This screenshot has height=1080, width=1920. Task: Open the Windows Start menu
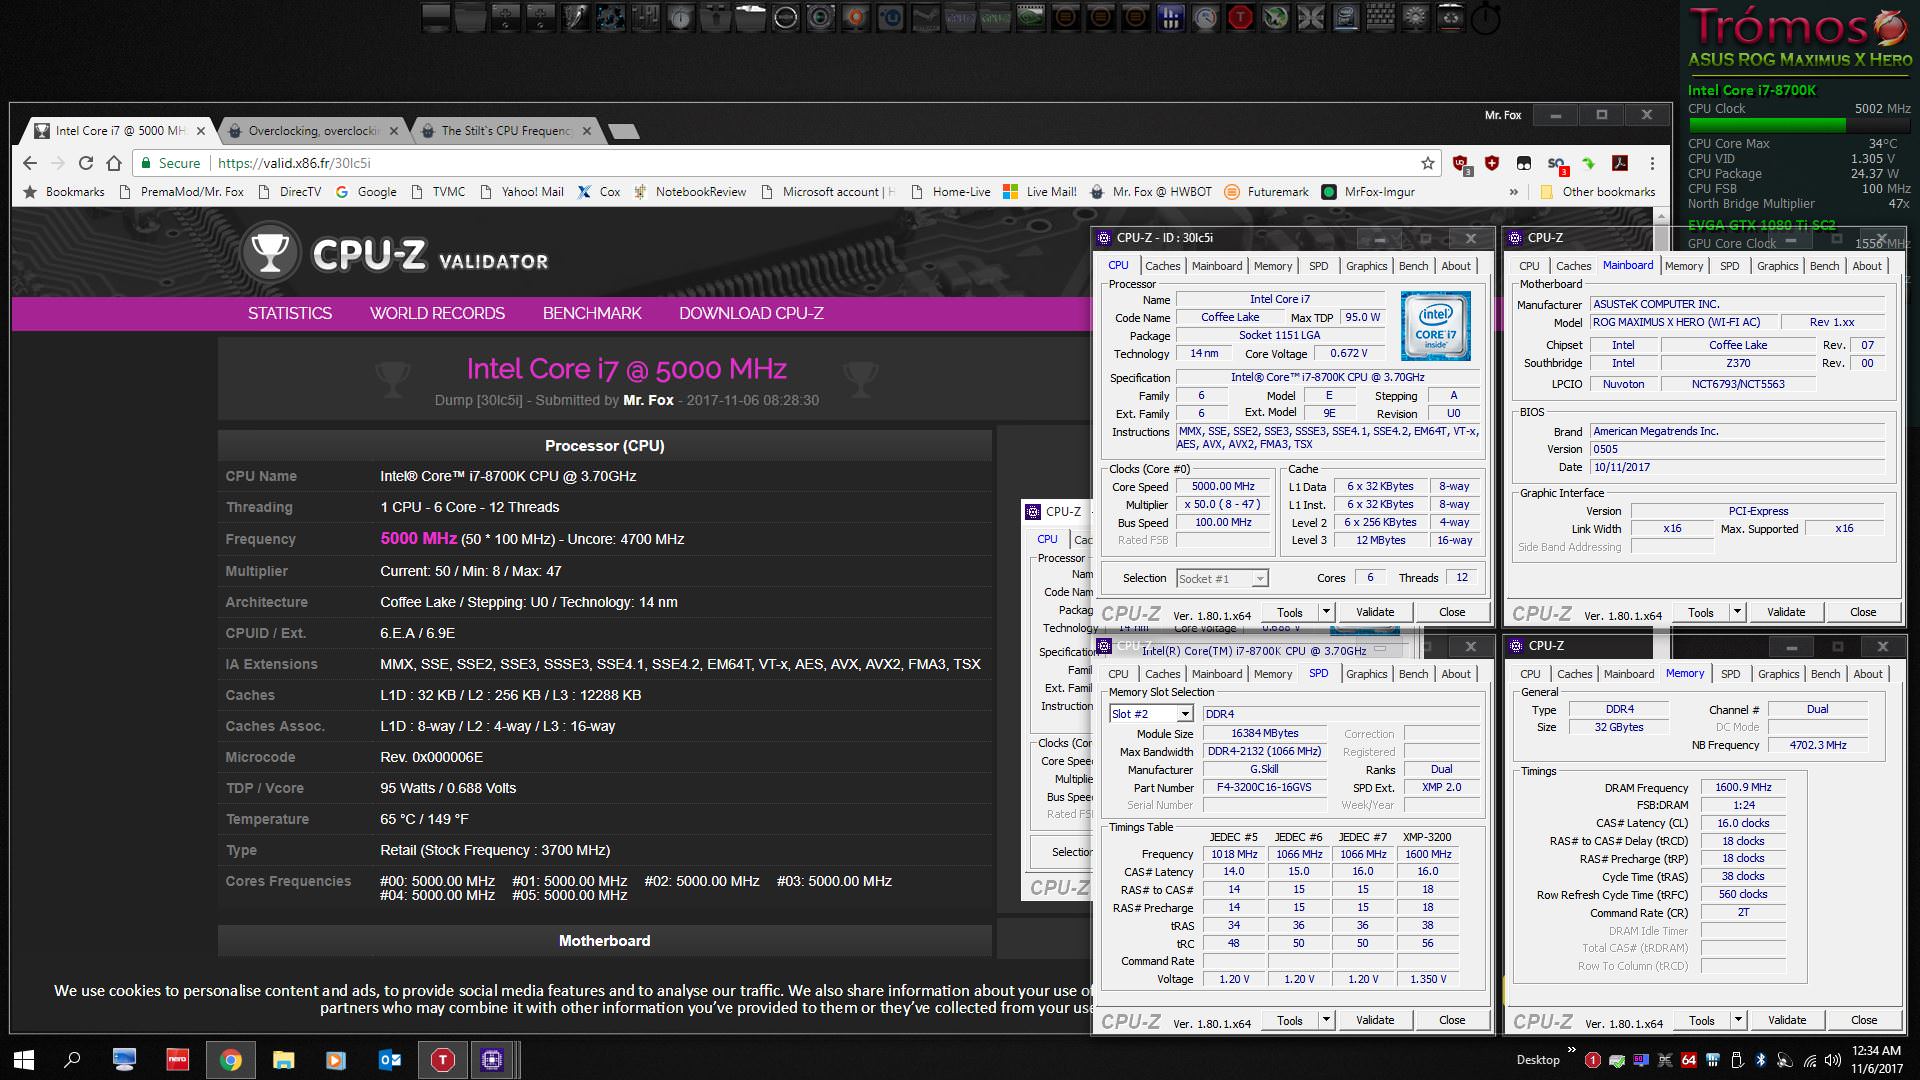point(24,1059)
